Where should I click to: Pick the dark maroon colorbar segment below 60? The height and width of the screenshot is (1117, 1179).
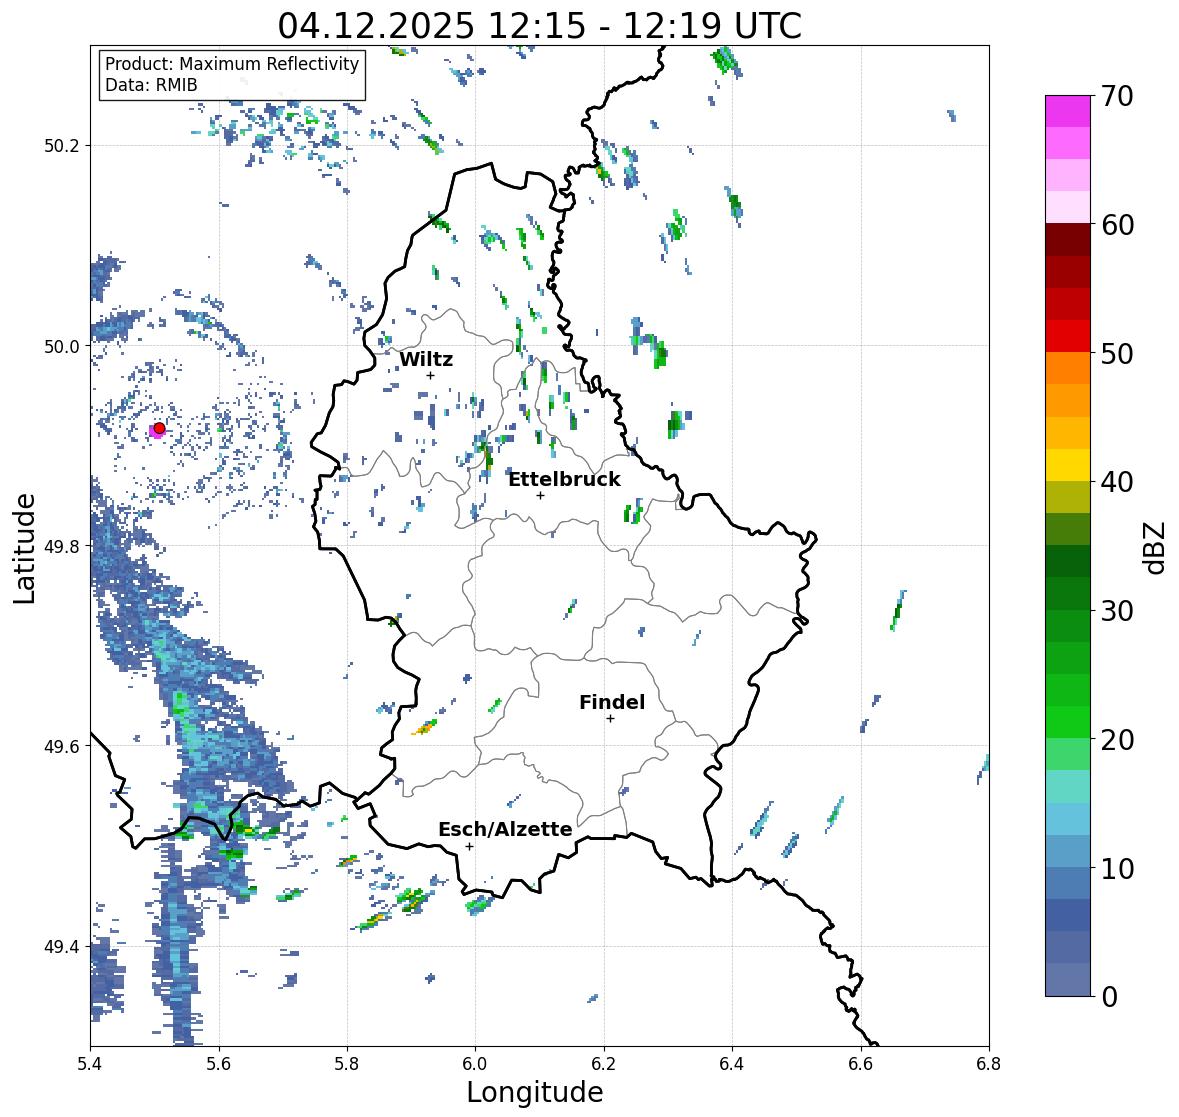coord(1068,239)
